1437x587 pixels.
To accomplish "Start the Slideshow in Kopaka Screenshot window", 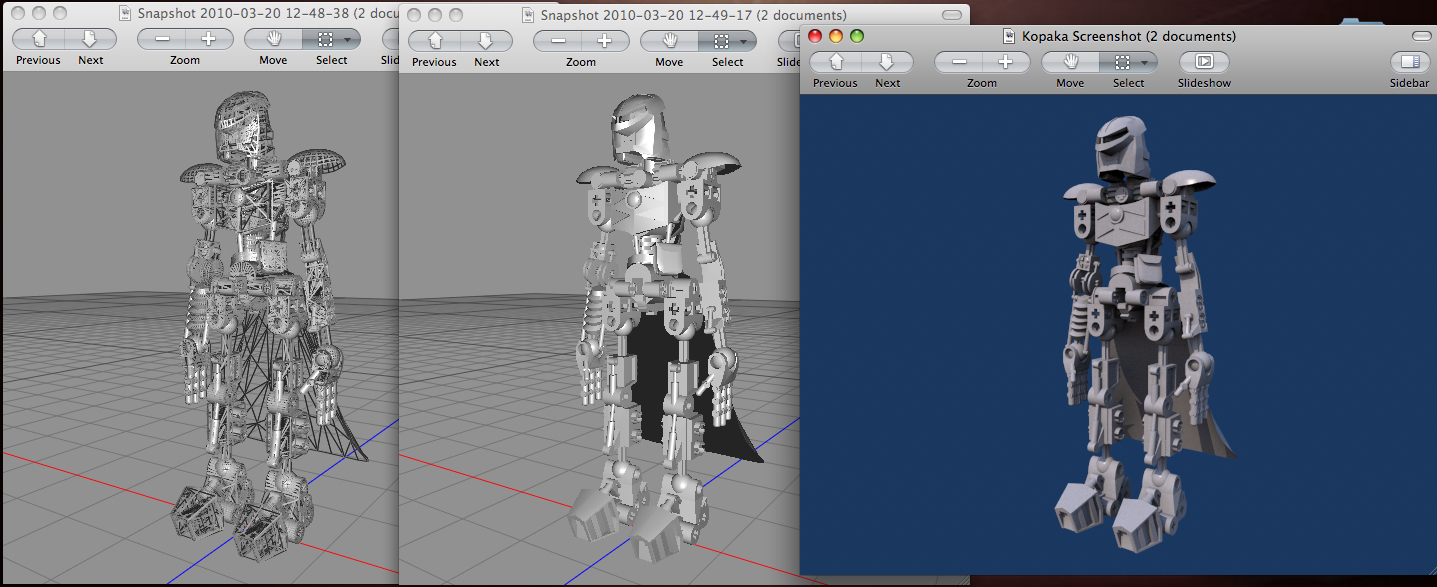I will coord(1204,62).
